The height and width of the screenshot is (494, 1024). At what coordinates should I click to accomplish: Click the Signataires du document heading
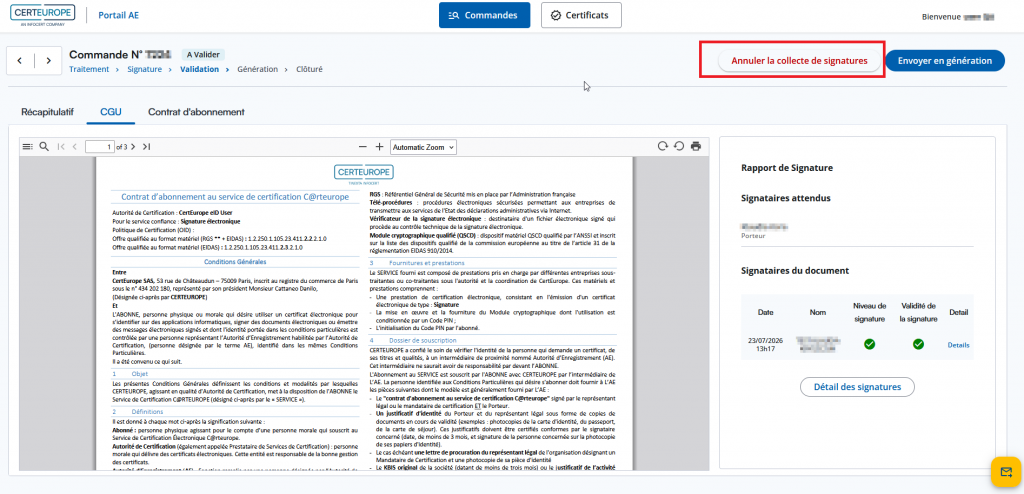coord(795,270)
